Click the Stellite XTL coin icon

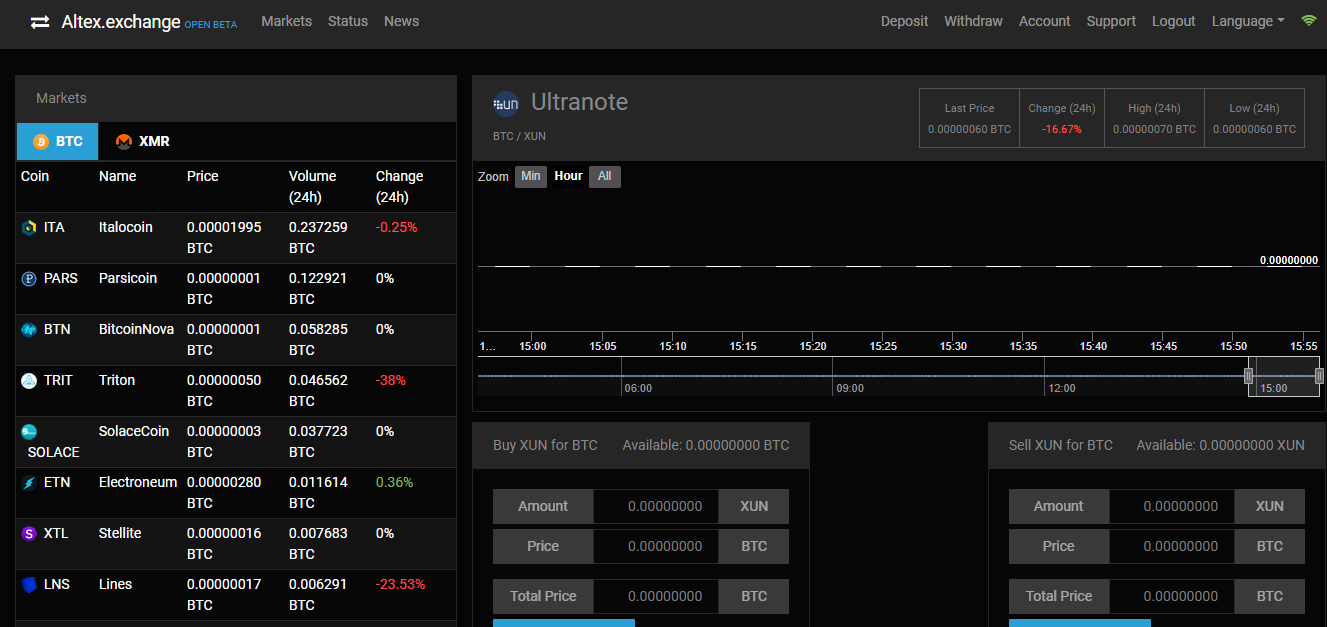[29, 534]
